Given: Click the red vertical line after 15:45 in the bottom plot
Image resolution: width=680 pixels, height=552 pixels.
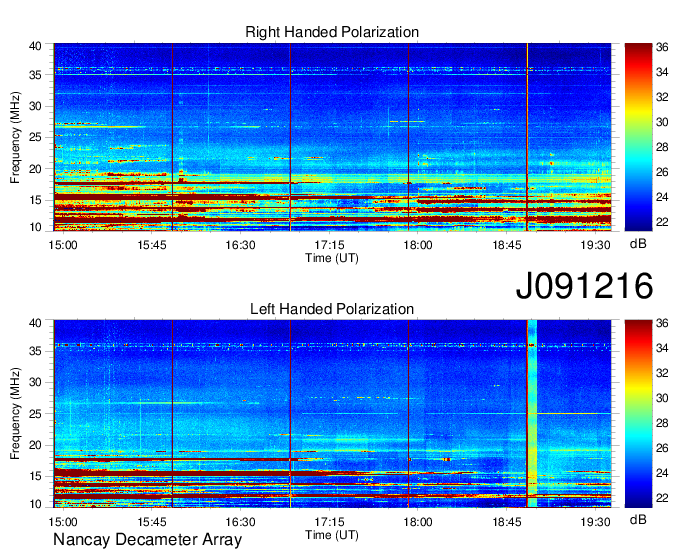Looking at the screenshot, I should click(x=172, y=414).
